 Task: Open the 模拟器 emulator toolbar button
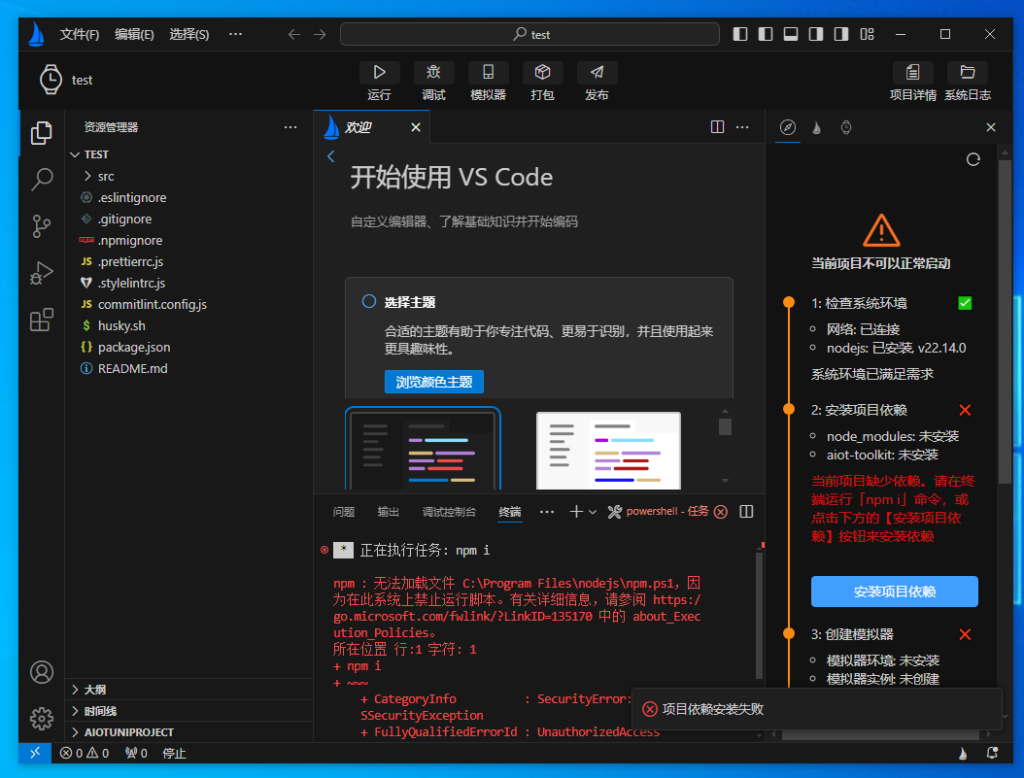pyautogui.click(x=488, y=82)
